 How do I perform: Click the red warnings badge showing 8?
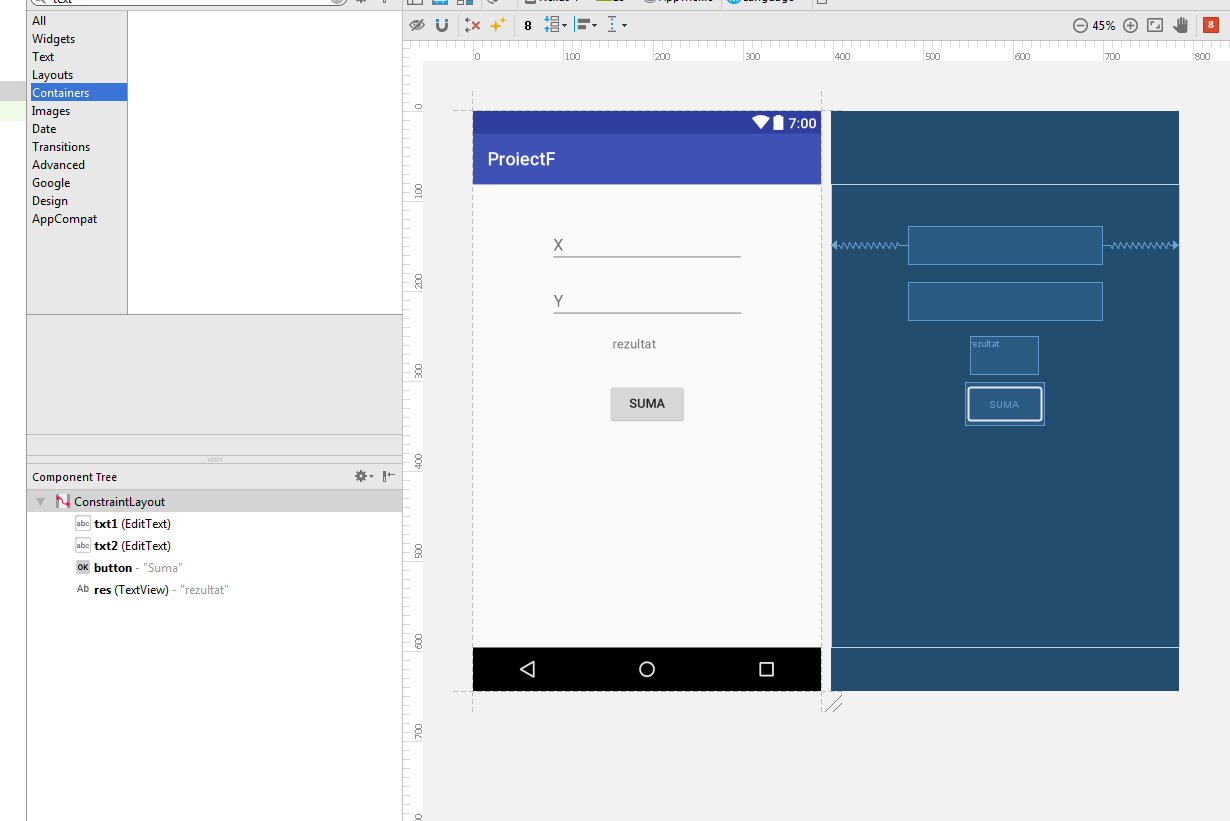1210,26
